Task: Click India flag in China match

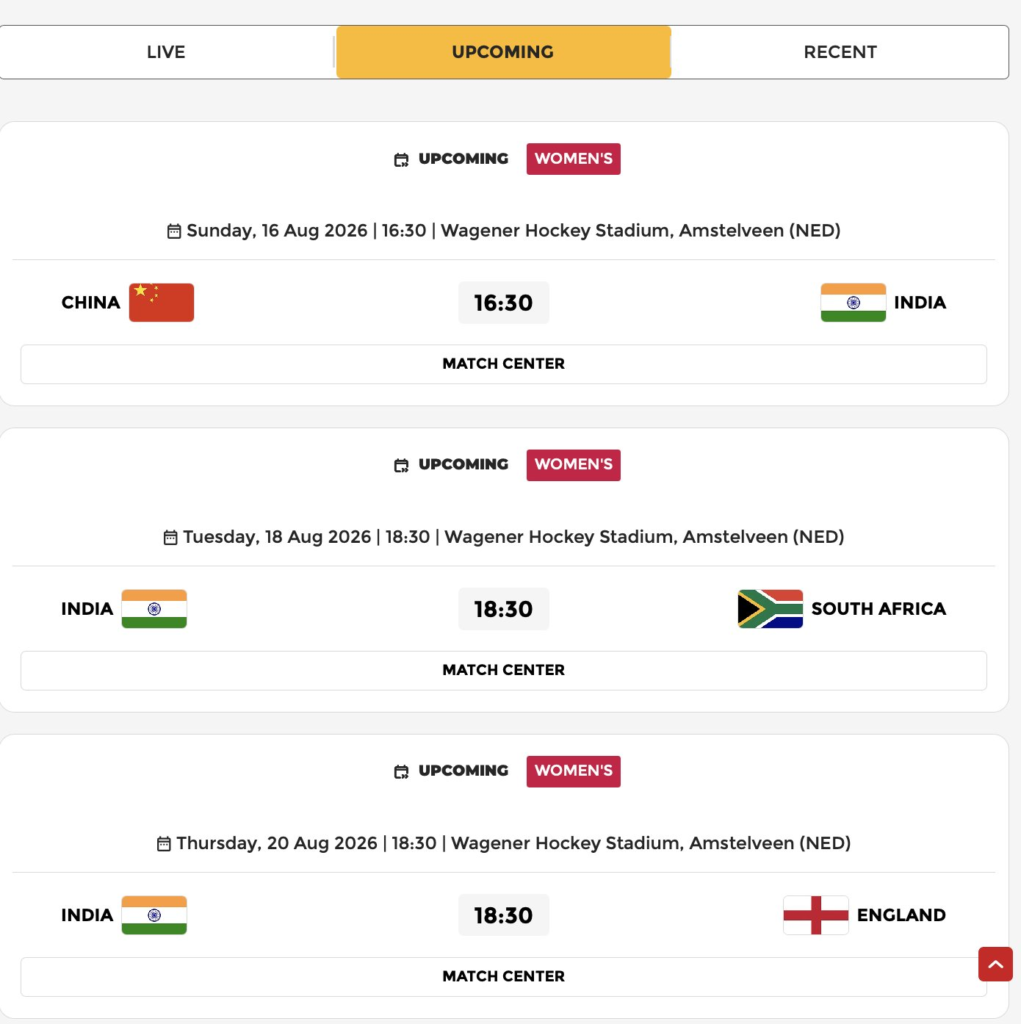Action: (x=853, y=302)
